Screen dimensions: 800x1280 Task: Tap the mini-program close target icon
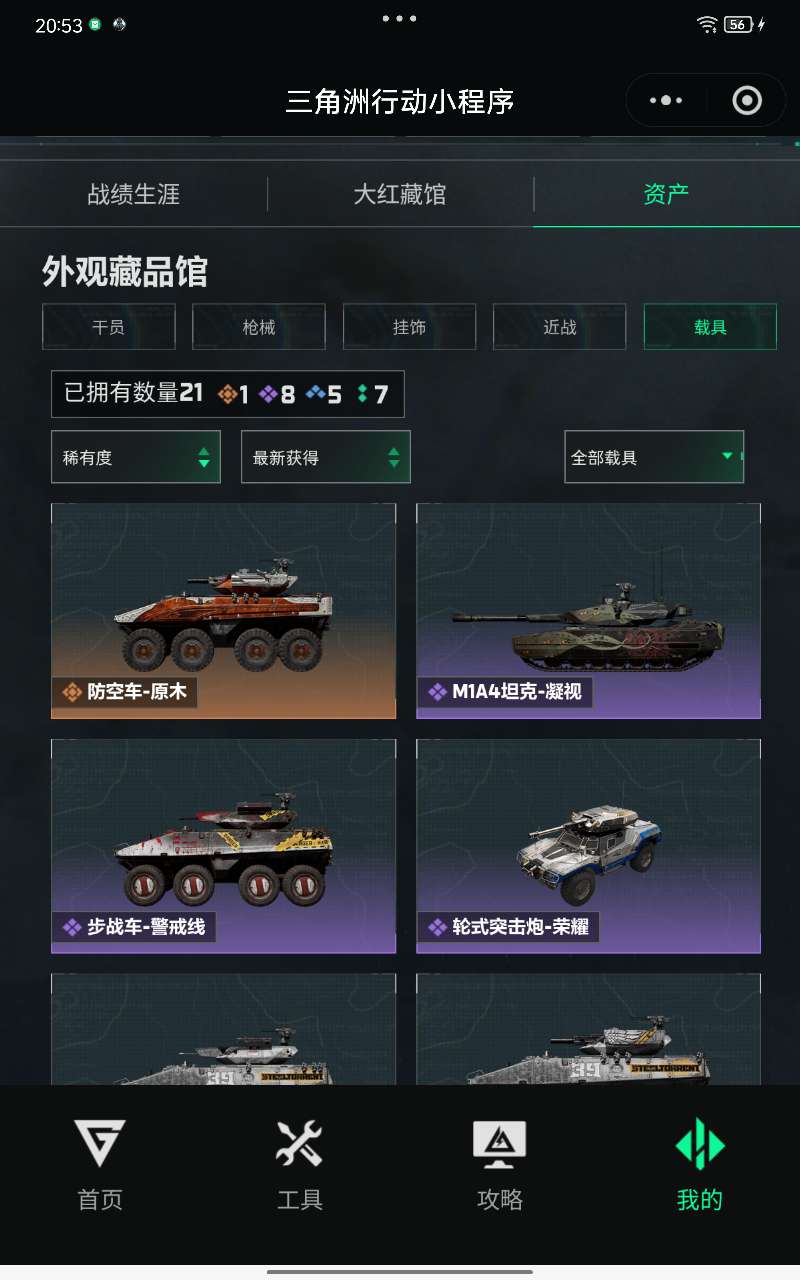click(x=747, y=100)
